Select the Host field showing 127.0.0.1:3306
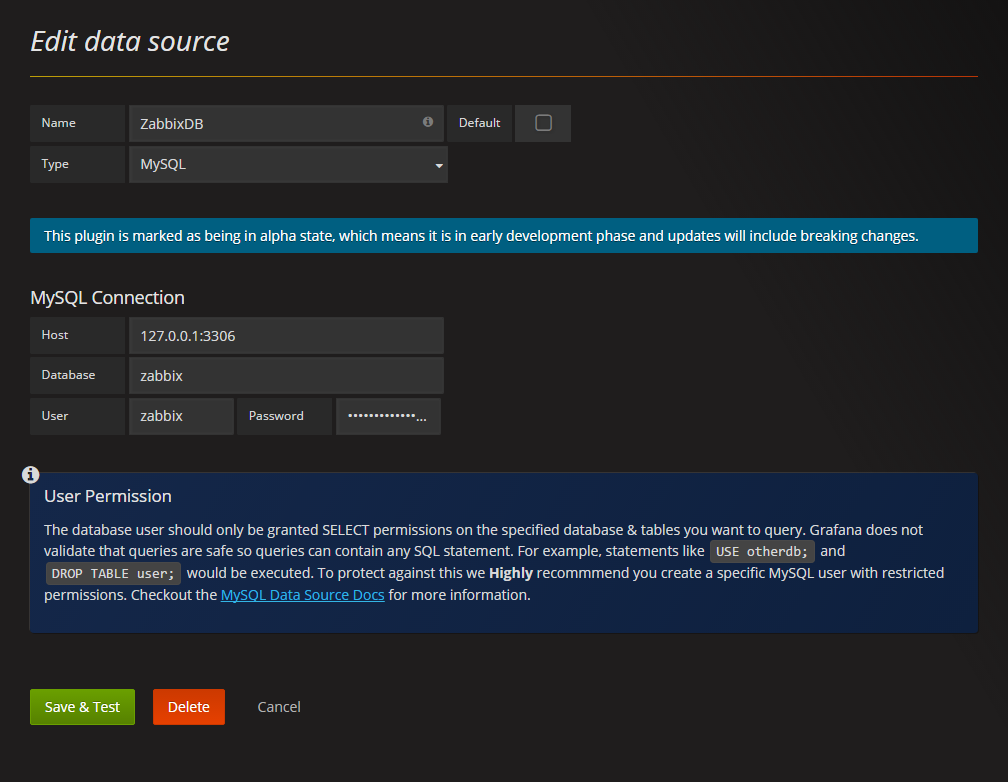 pos(286,335)
